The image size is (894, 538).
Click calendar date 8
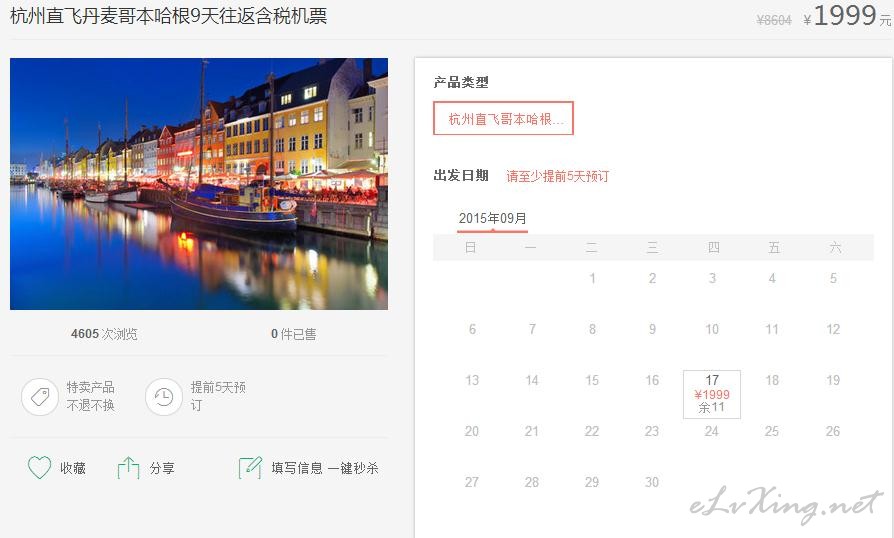592,329
